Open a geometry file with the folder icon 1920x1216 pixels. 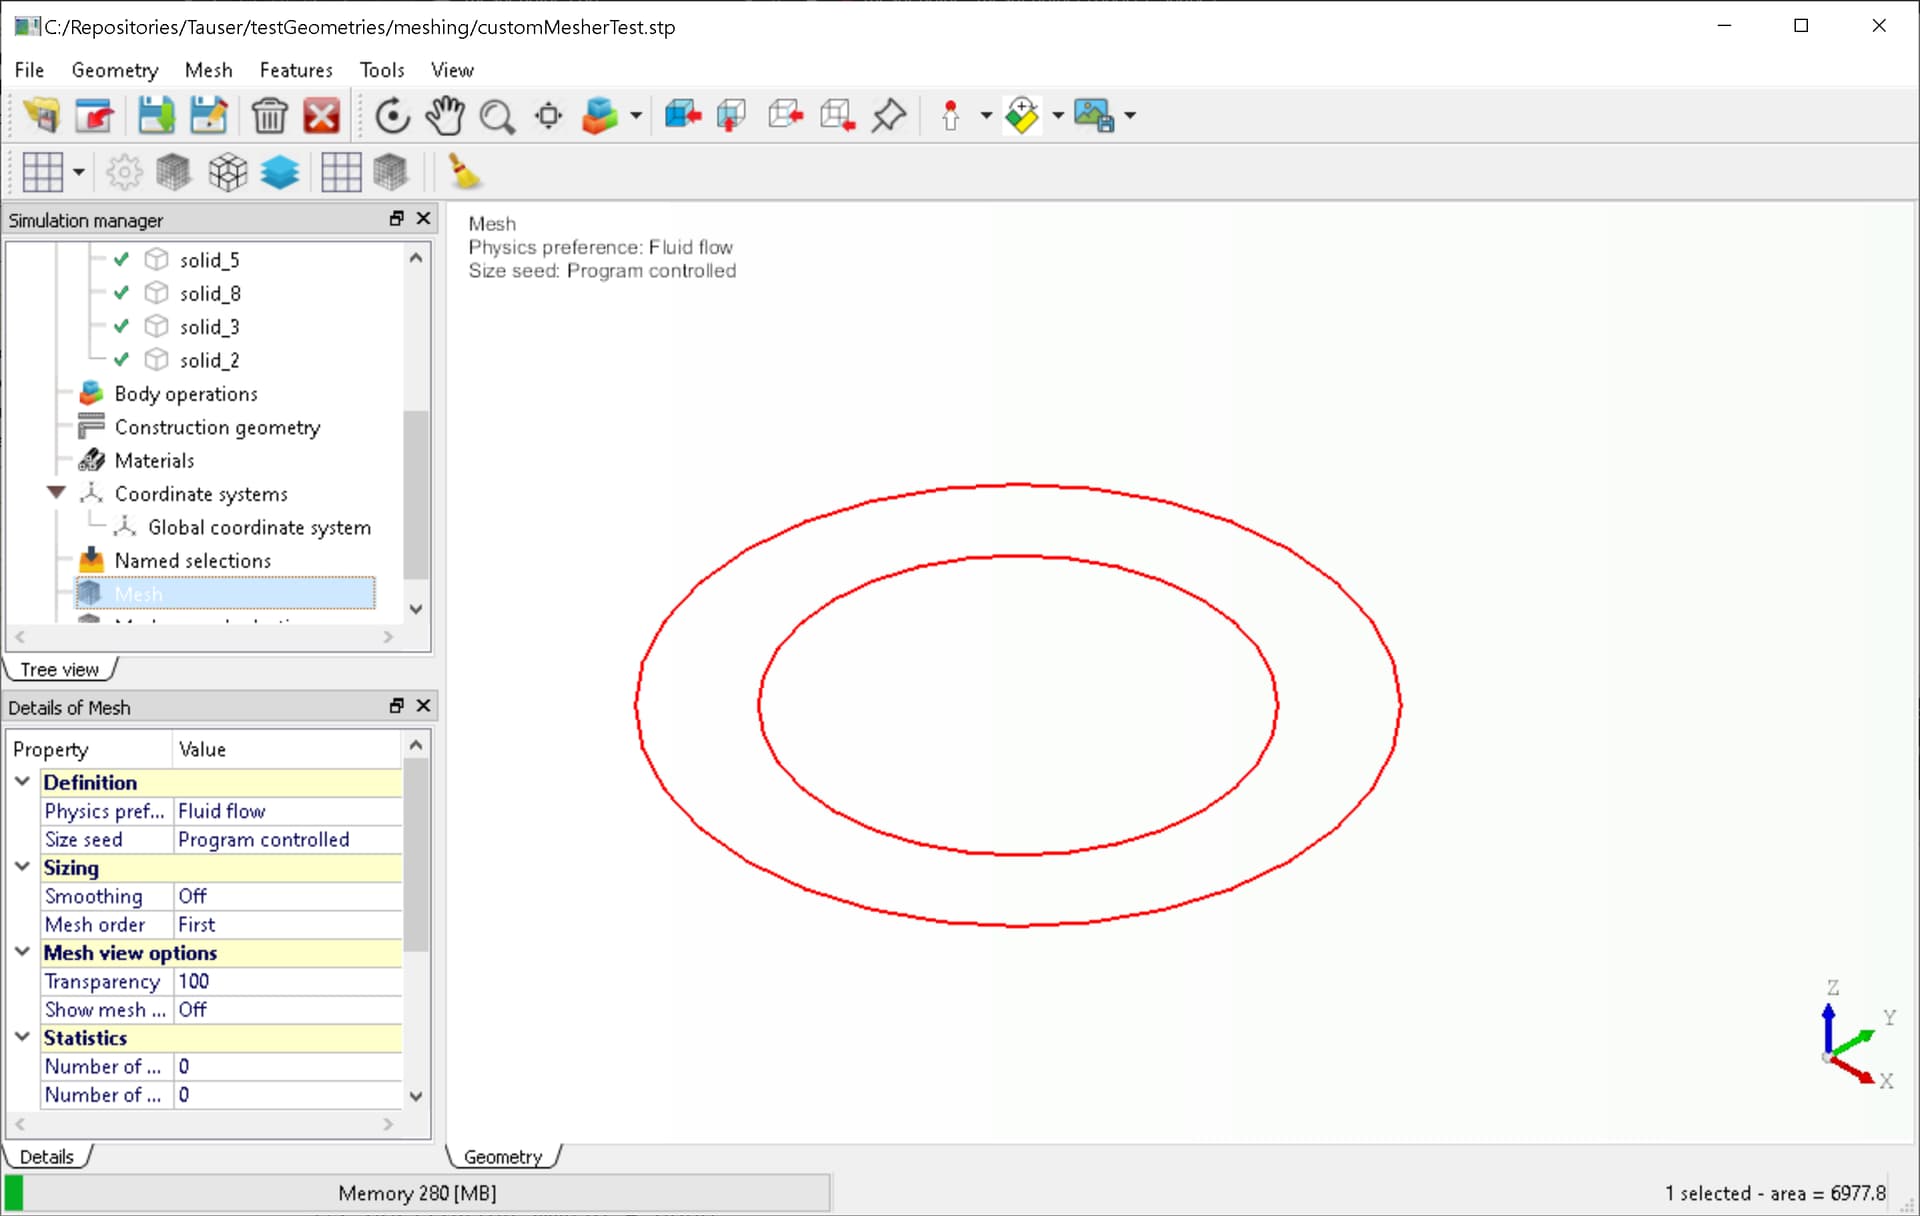42,116
